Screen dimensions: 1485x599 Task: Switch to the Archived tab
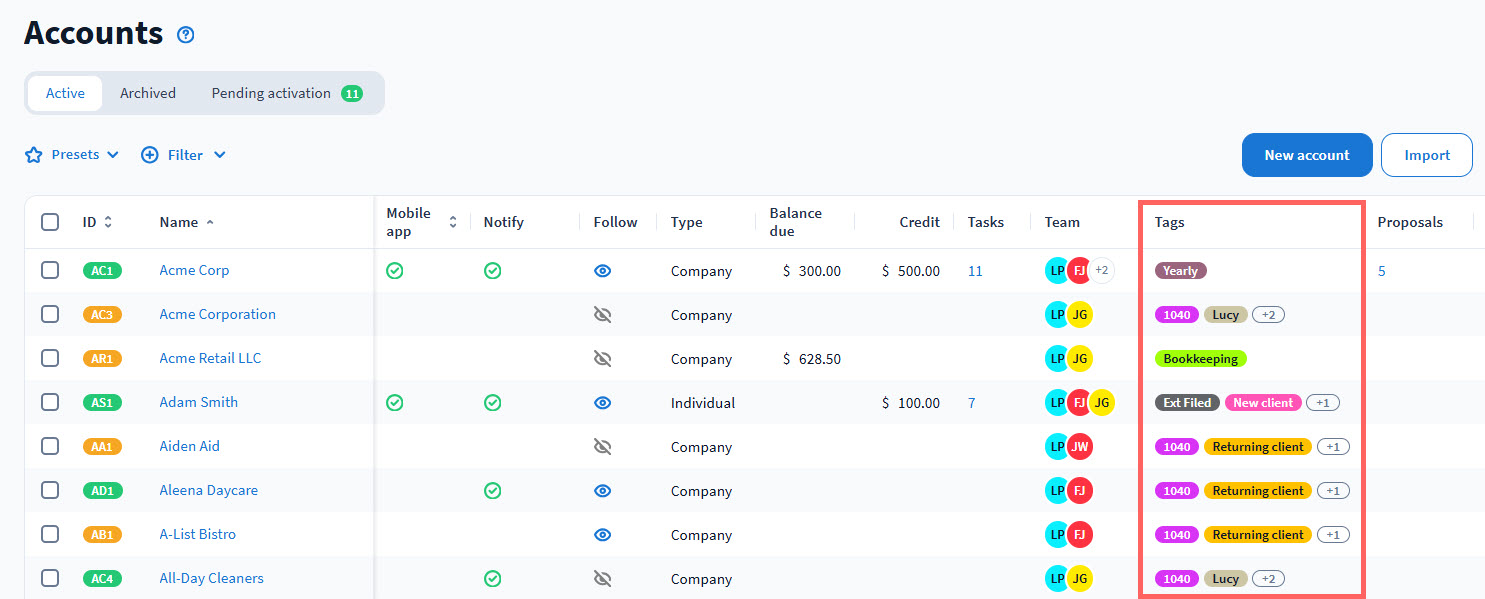click(148, 93)
